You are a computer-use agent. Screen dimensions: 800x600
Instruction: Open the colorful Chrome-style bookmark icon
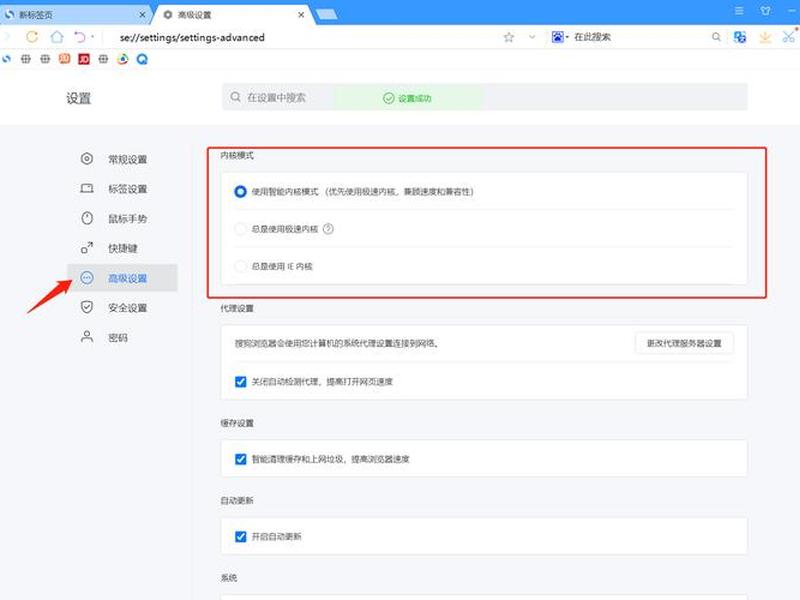pos(122,59)
